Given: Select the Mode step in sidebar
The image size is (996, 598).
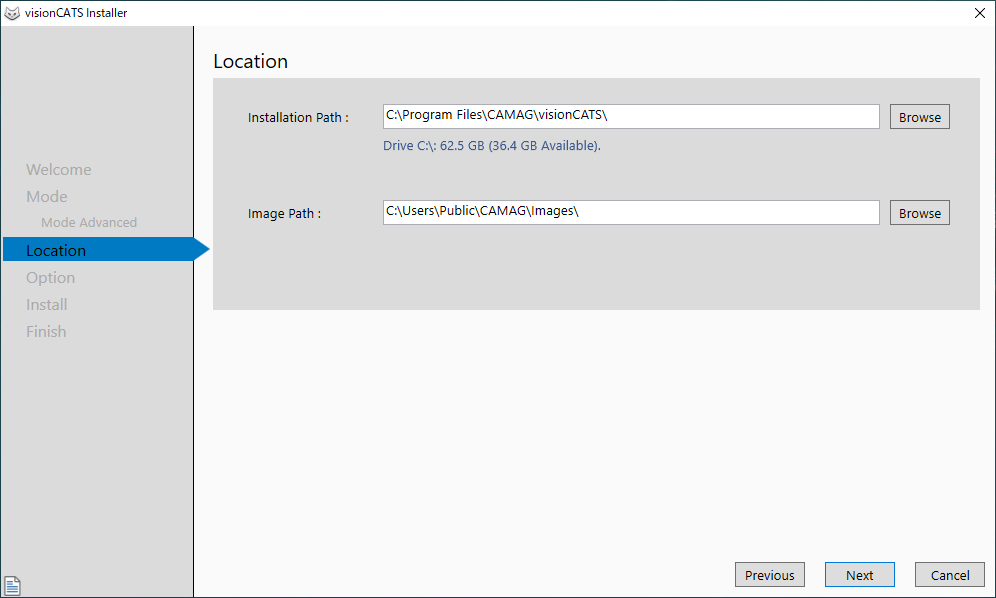Looking at the screenshot, I should [x=47, y=197].
